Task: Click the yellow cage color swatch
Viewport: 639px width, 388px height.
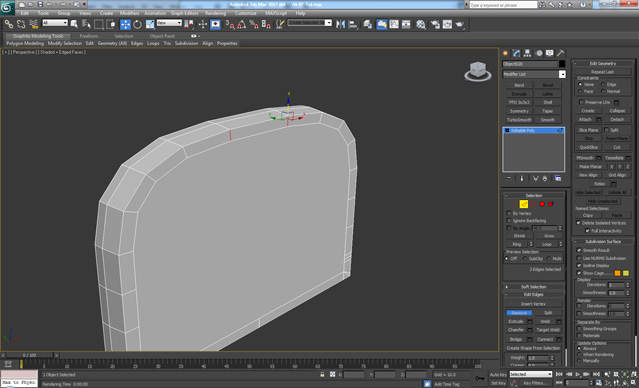Action: tap(626, 273)
